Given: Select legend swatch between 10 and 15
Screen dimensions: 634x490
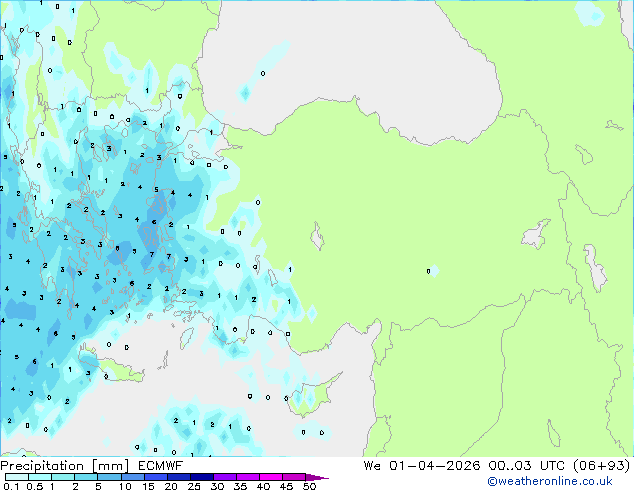Looking at the screenshot, I should tap(133, 477).
